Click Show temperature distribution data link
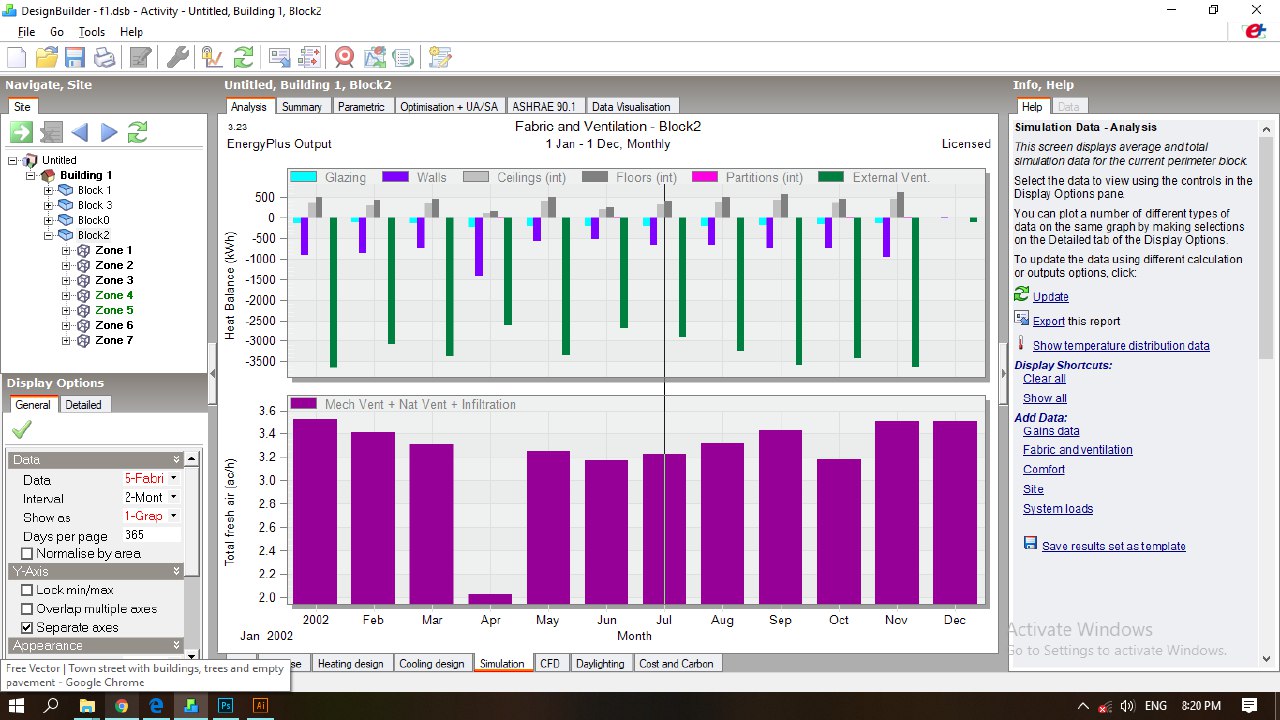The height and width of the screenshot is (720, 1280). [1121, 346]
